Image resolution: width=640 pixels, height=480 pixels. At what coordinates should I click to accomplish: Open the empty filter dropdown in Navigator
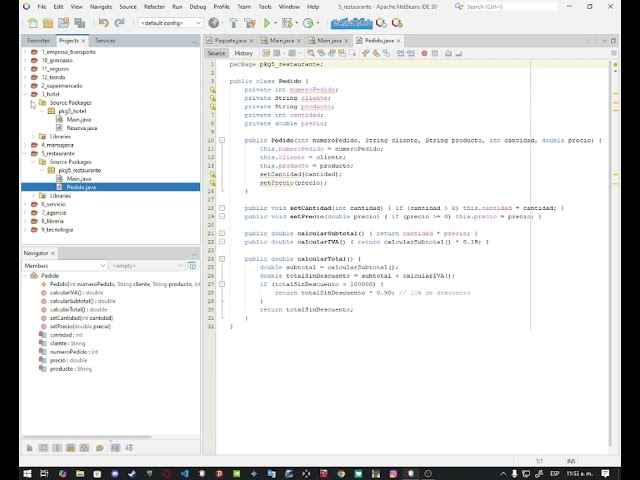click(x=147, y=266)
